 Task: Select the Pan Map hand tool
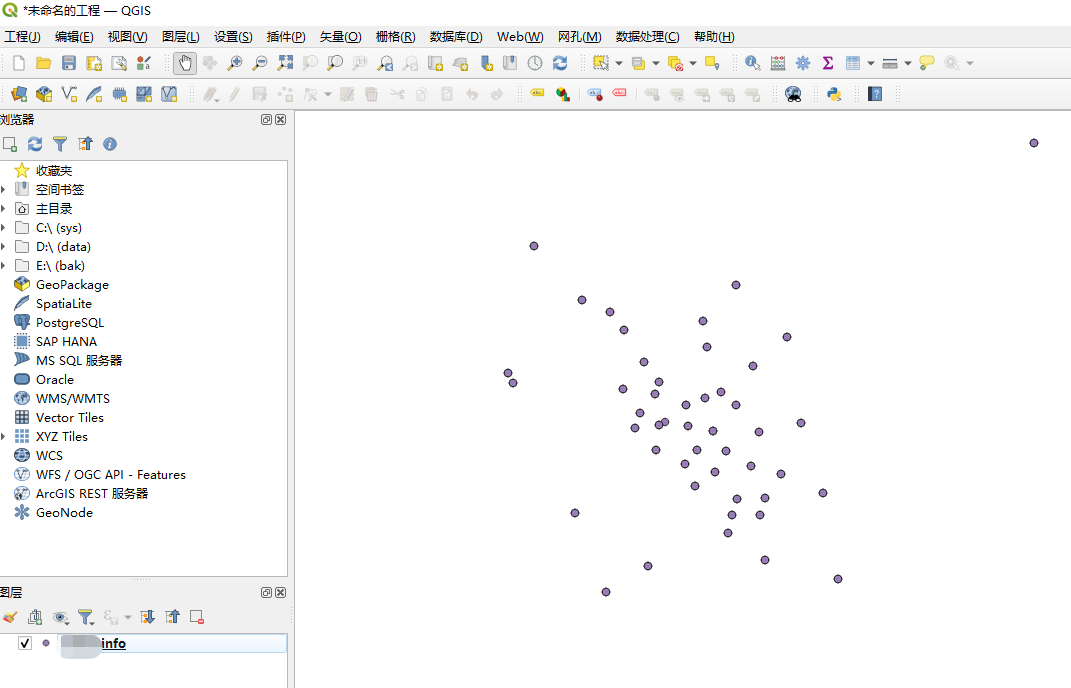184,63
